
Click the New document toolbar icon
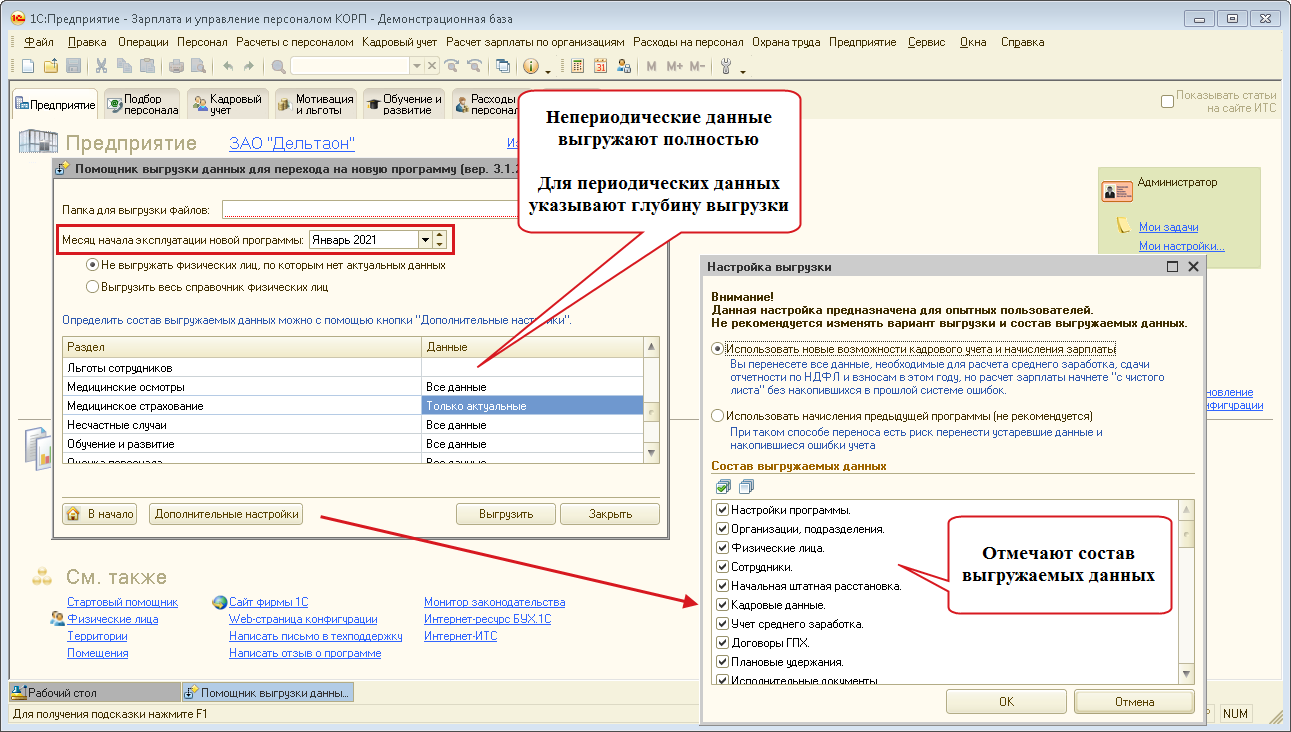28,66
